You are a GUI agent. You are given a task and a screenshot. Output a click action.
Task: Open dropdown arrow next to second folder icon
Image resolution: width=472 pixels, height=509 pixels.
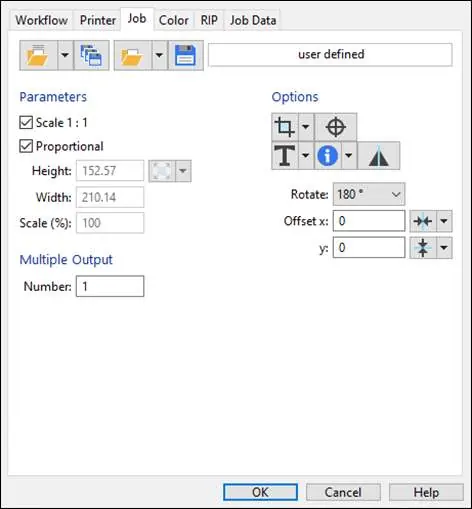160,55
